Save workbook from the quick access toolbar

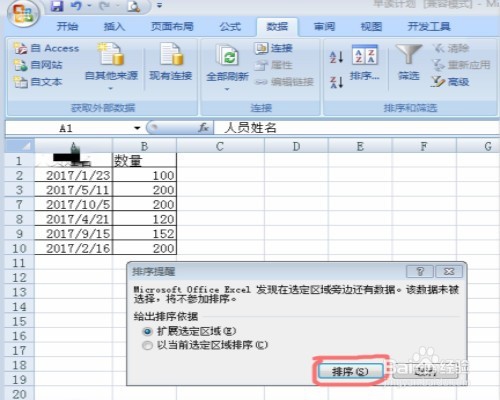[x=57, y=6]
